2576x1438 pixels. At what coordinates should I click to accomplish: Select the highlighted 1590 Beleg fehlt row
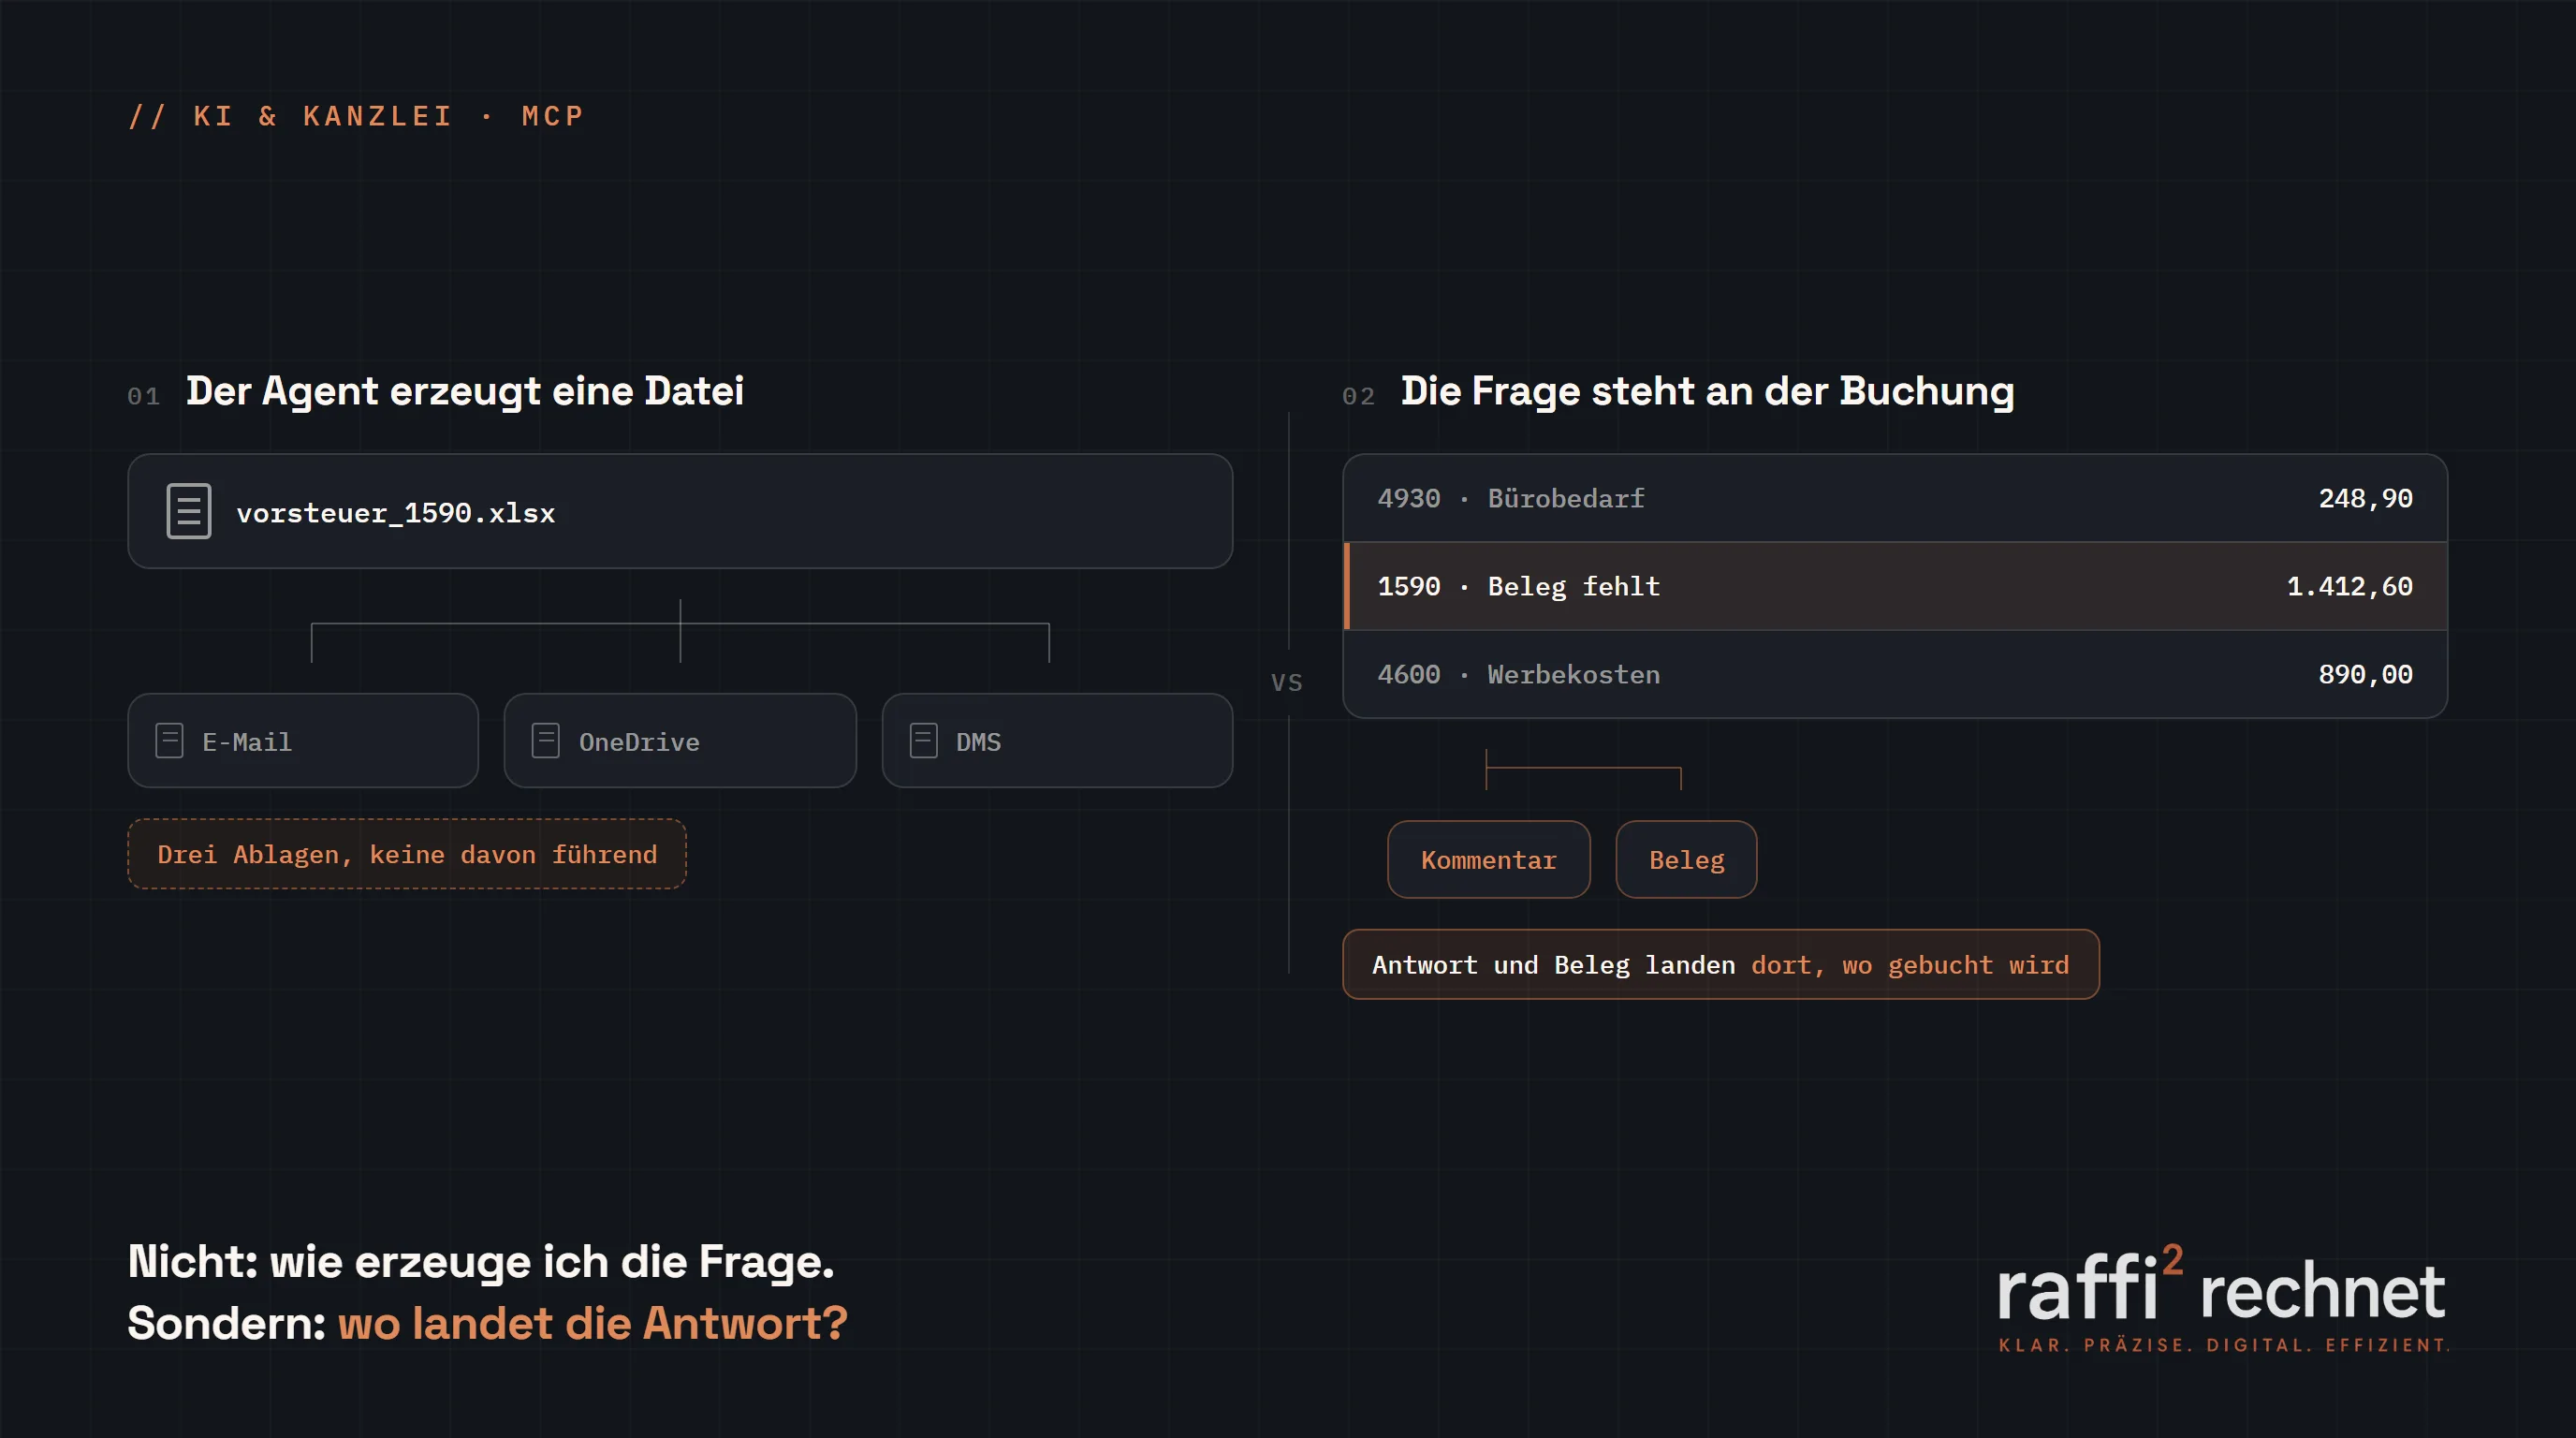pyautogui.click(x=1895, y=586)
